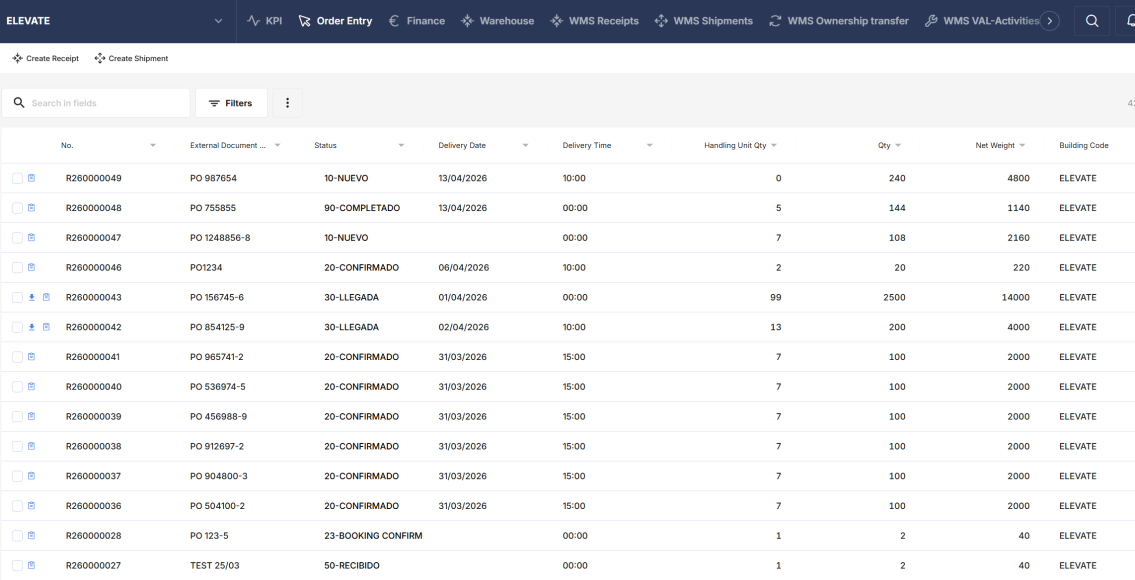Open the more options kebab menu beside Filters

pos(287,103)
